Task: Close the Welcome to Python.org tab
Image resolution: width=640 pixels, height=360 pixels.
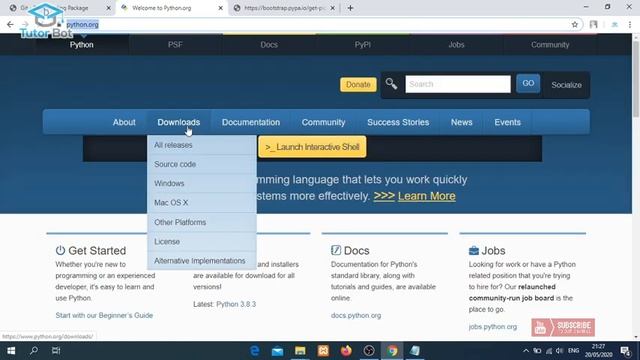Action: [220, 8]
